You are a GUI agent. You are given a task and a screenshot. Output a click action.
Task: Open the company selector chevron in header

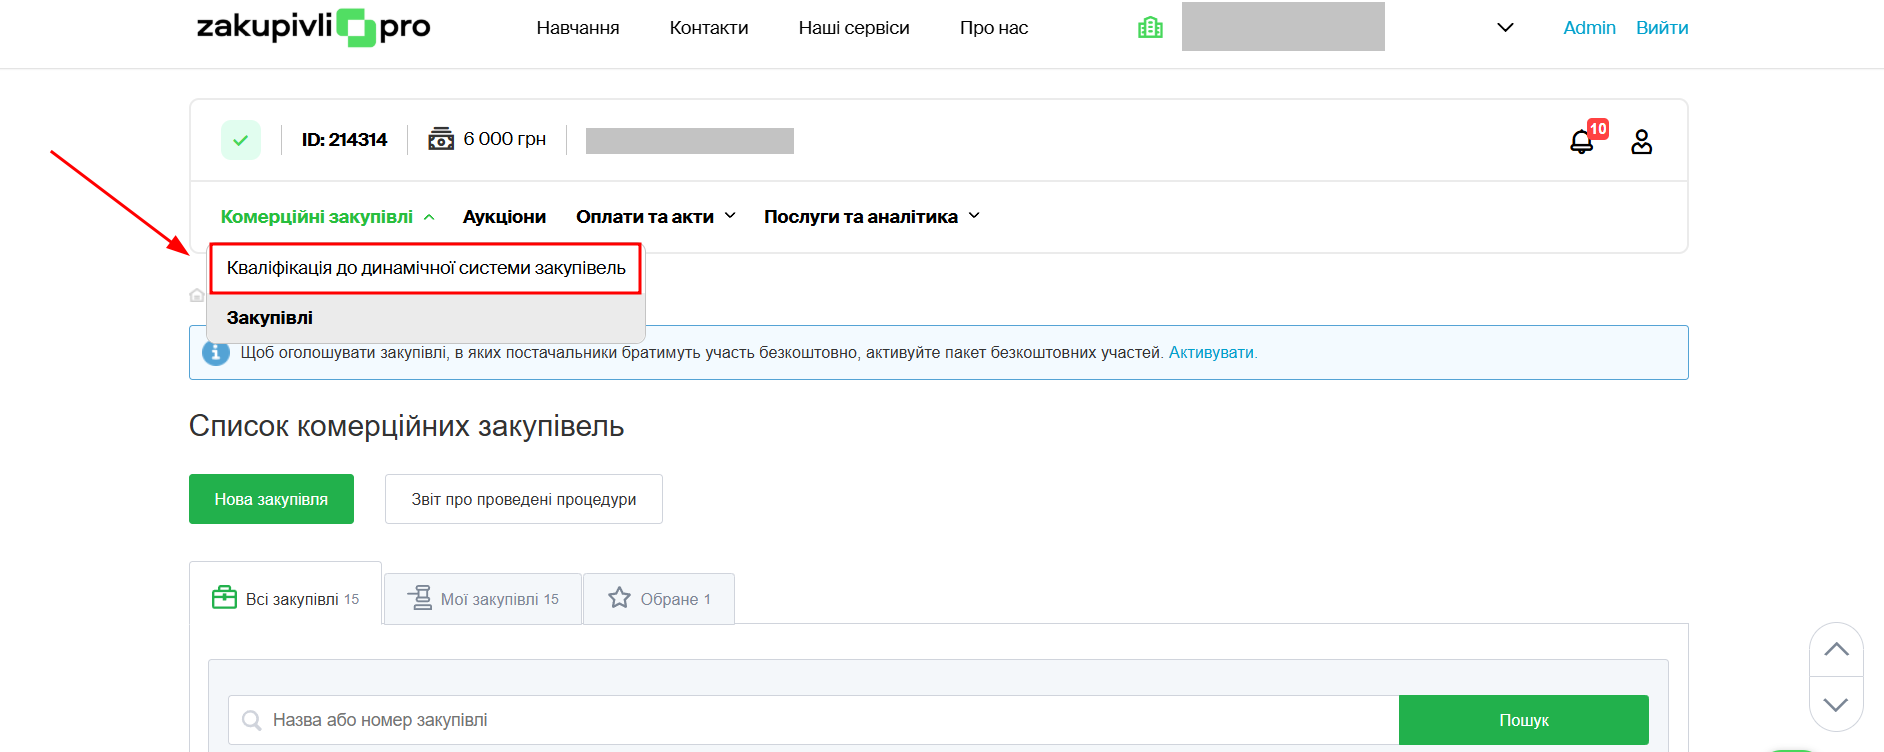coord(1505,28)
